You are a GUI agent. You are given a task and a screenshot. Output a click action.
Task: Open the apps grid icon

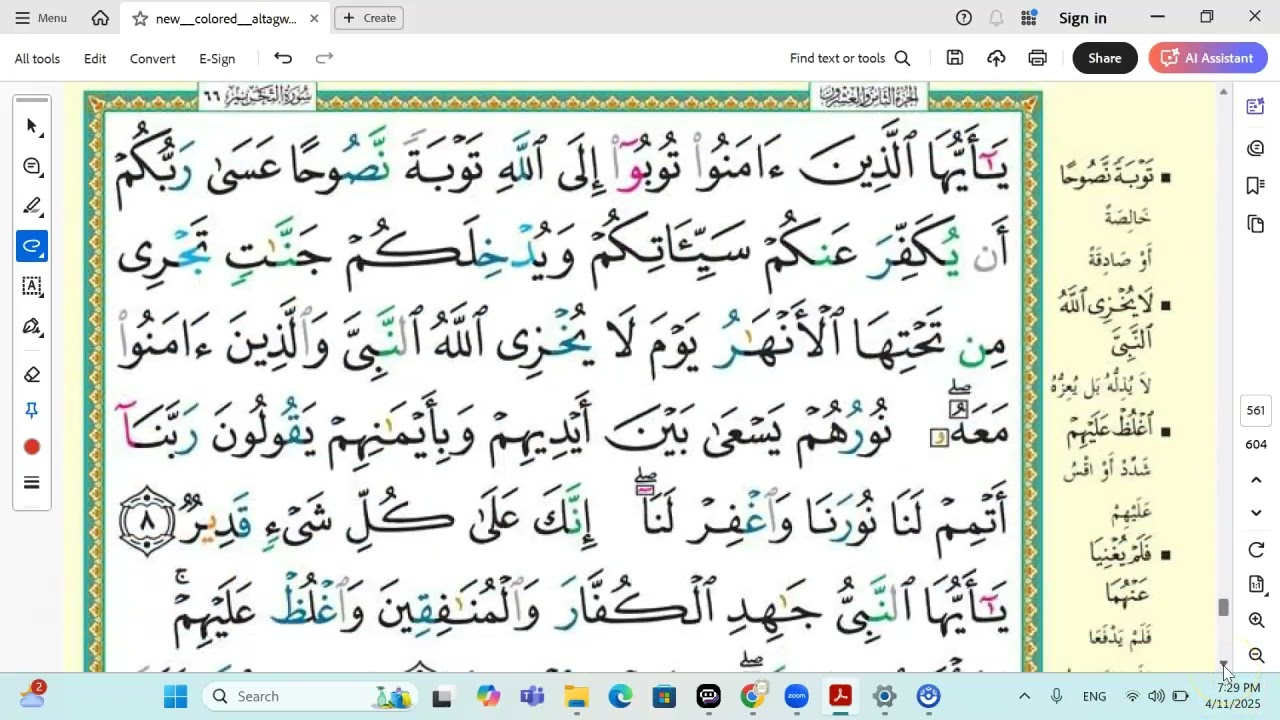click(1029, 18)
